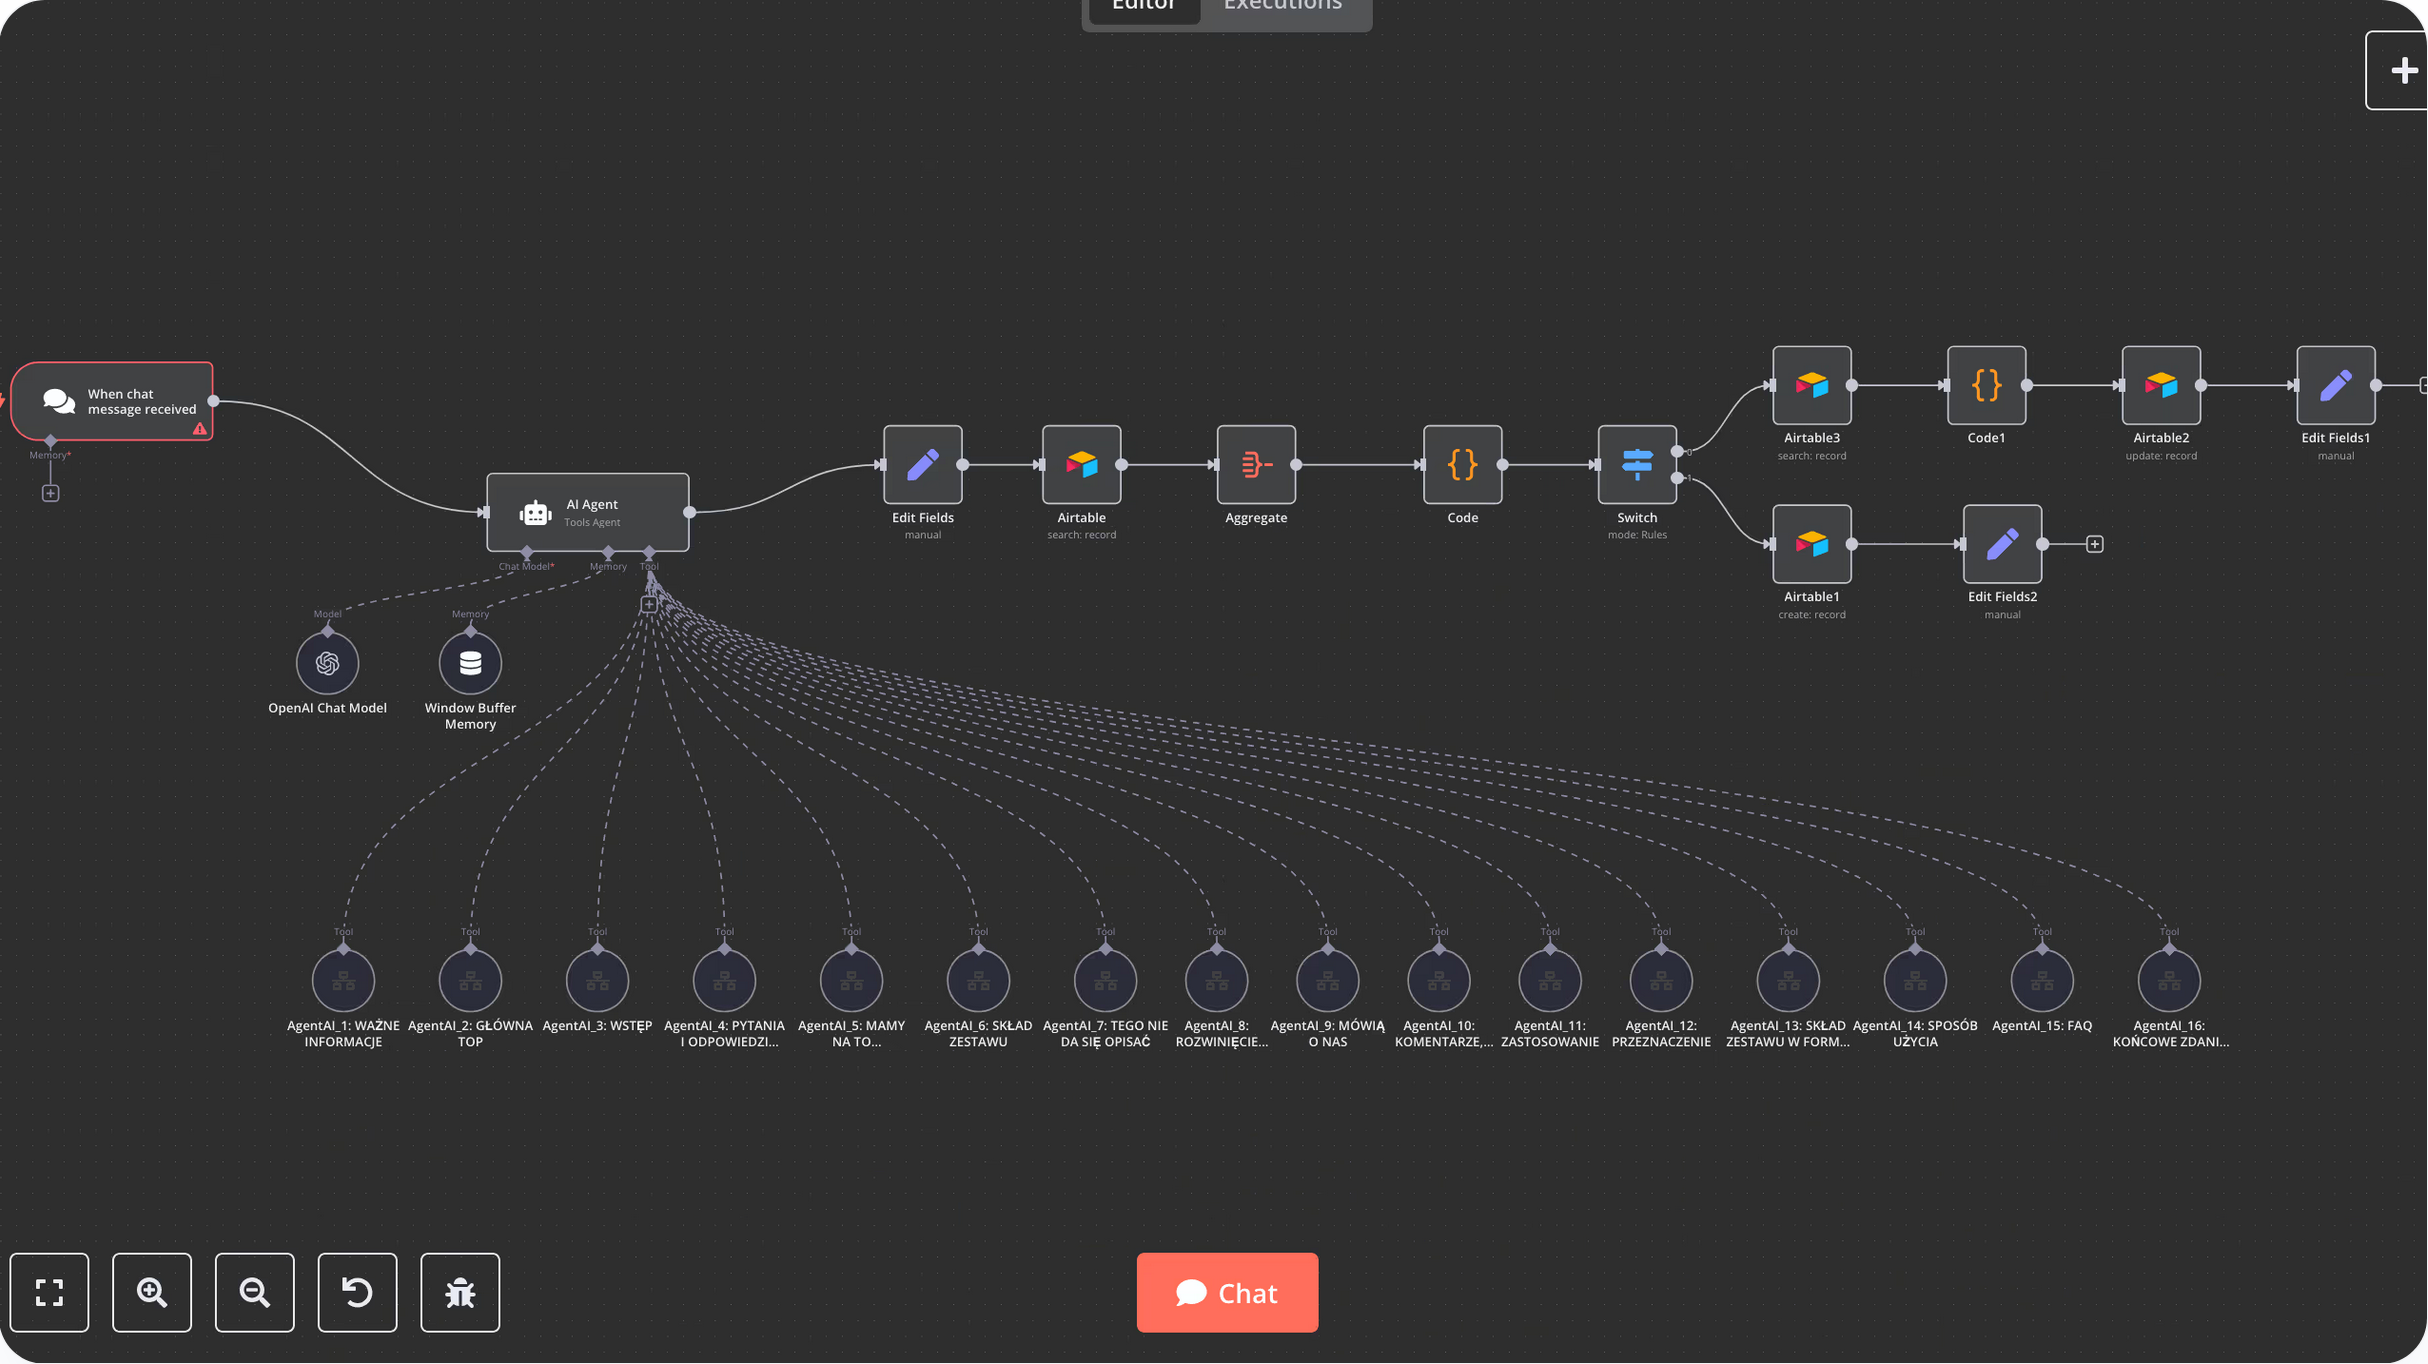Open tool AgentAI_9: MÓWIĄ O NAS
Screen dimensions: 2428x1364
(1328, 981)
